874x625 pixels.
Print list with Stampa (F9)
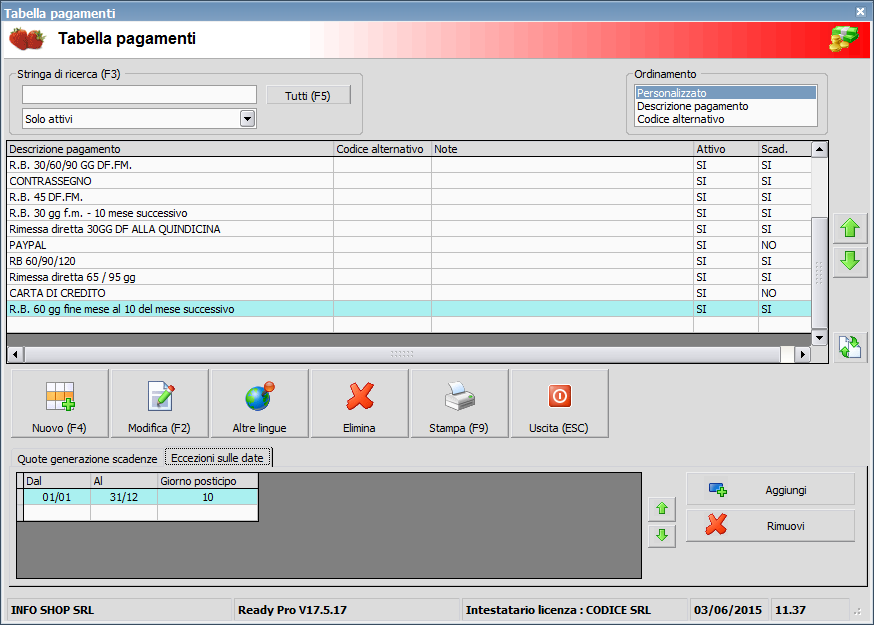tap(459, 403)
